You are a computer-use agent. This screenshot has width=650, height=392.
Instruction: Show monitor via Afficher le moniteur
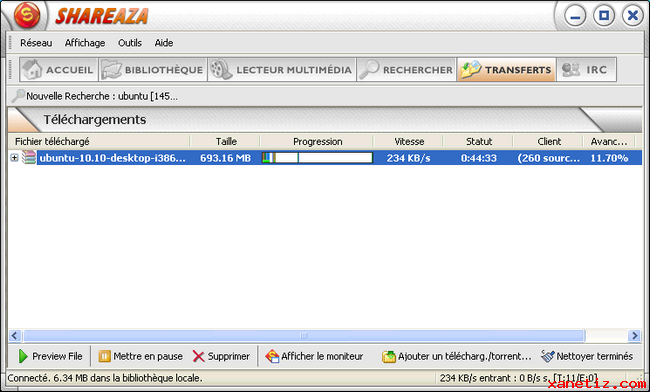(314, 356)
